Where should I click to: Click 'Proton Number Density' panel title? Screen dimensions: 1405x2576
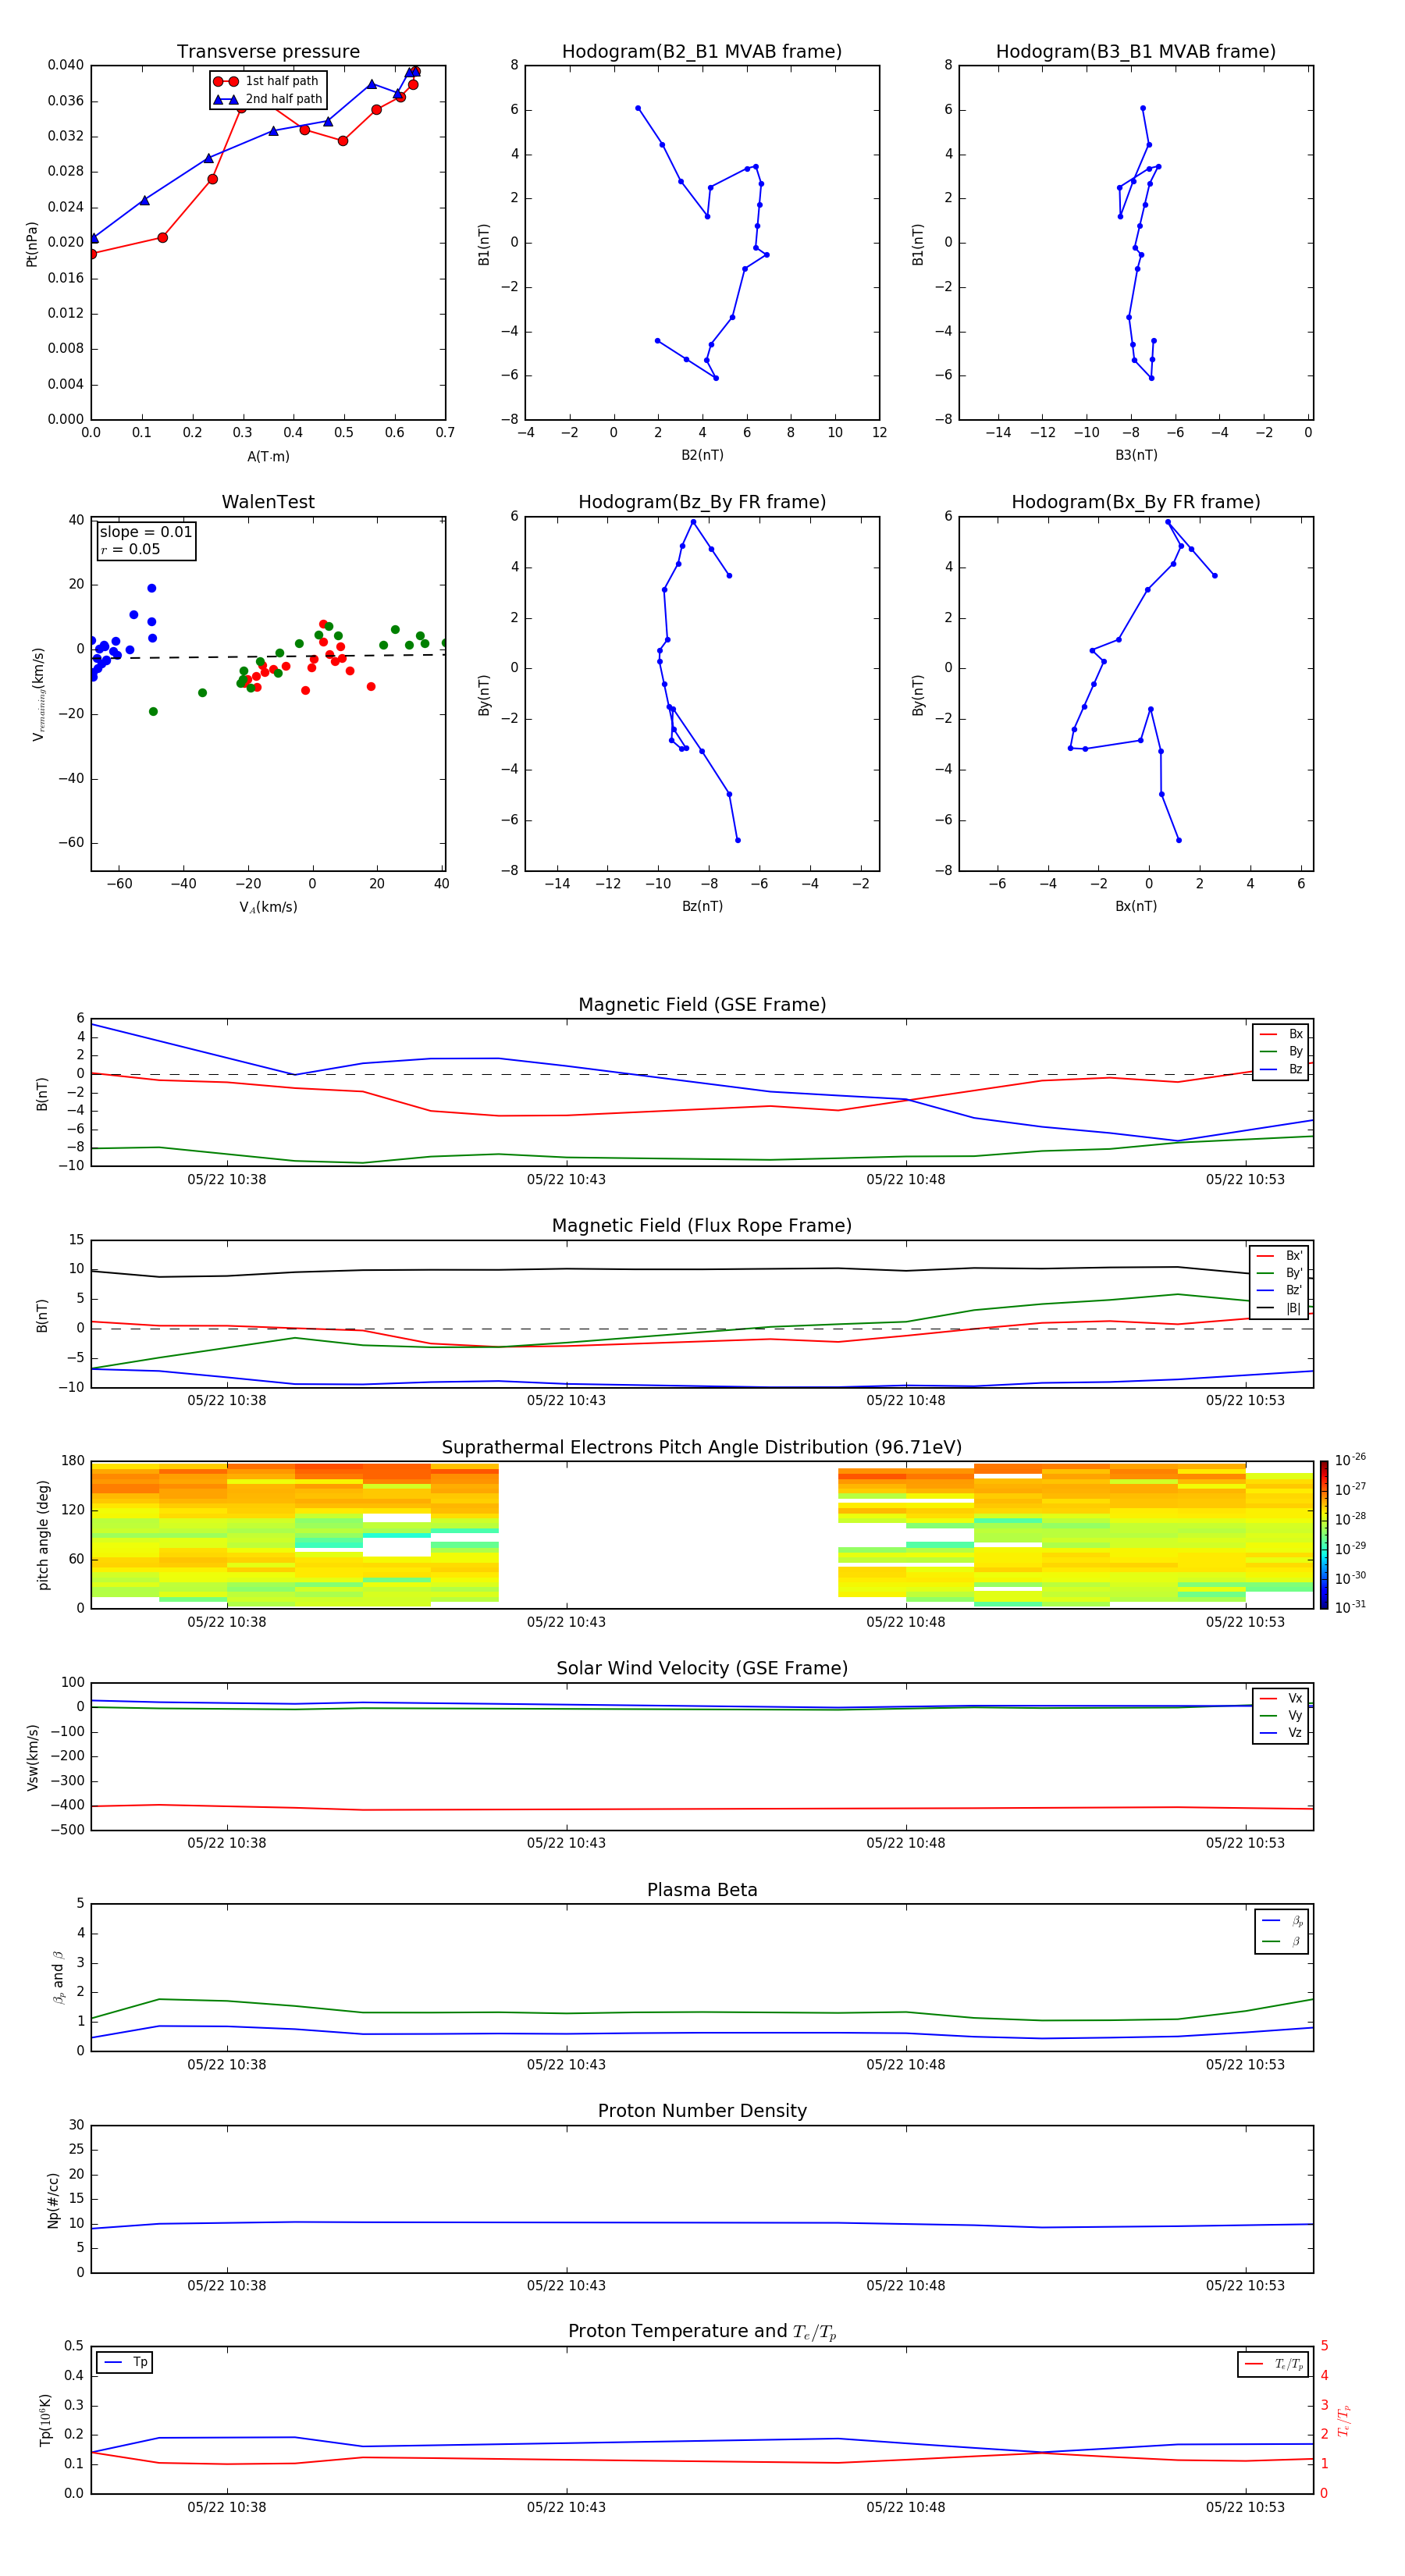pos(702,2111)
